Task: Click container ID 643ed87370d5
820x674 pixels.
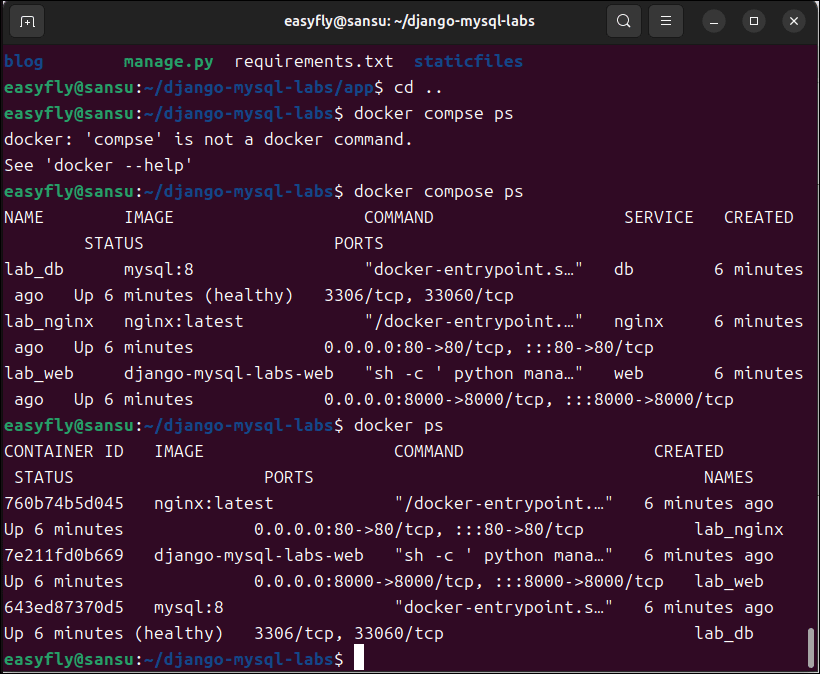Action: 64,608
